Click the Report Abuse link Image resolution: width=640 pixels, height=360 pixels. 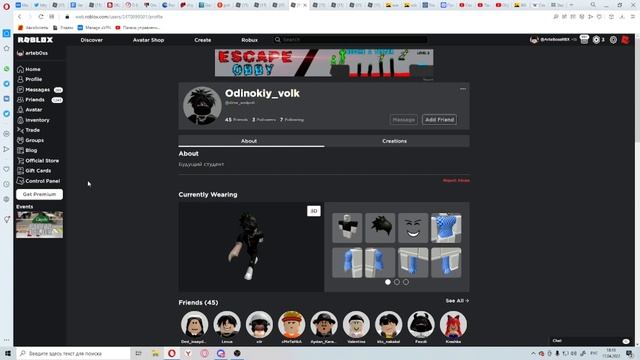click(456, 180)
